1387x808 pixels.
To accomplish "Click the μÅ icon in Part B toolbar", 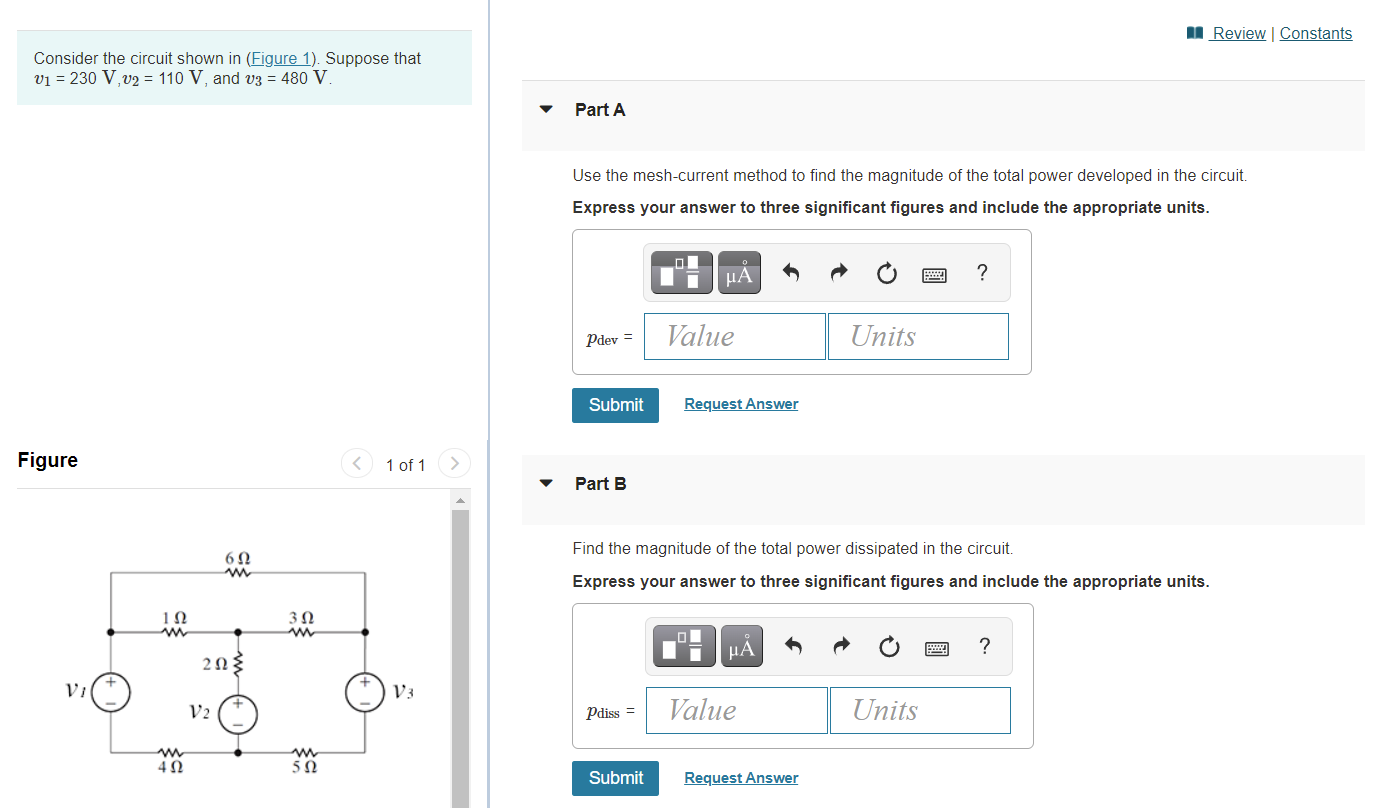I will 741,646.
